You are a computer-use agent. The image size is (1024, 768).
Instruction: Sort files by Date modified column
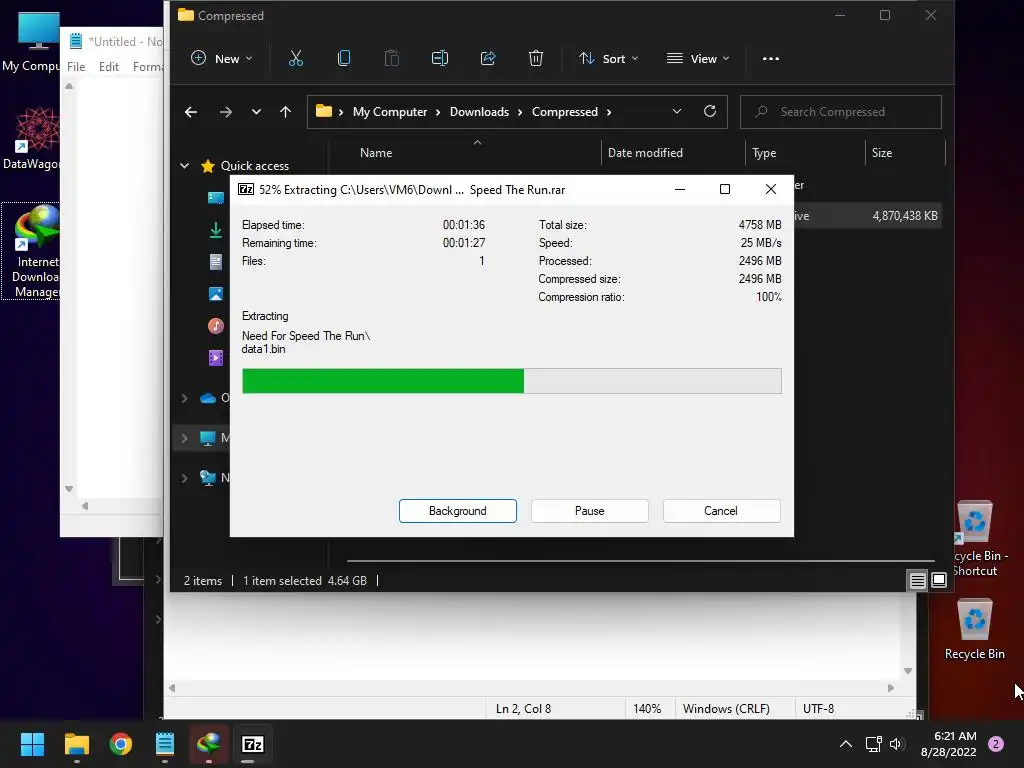(645, 153)
